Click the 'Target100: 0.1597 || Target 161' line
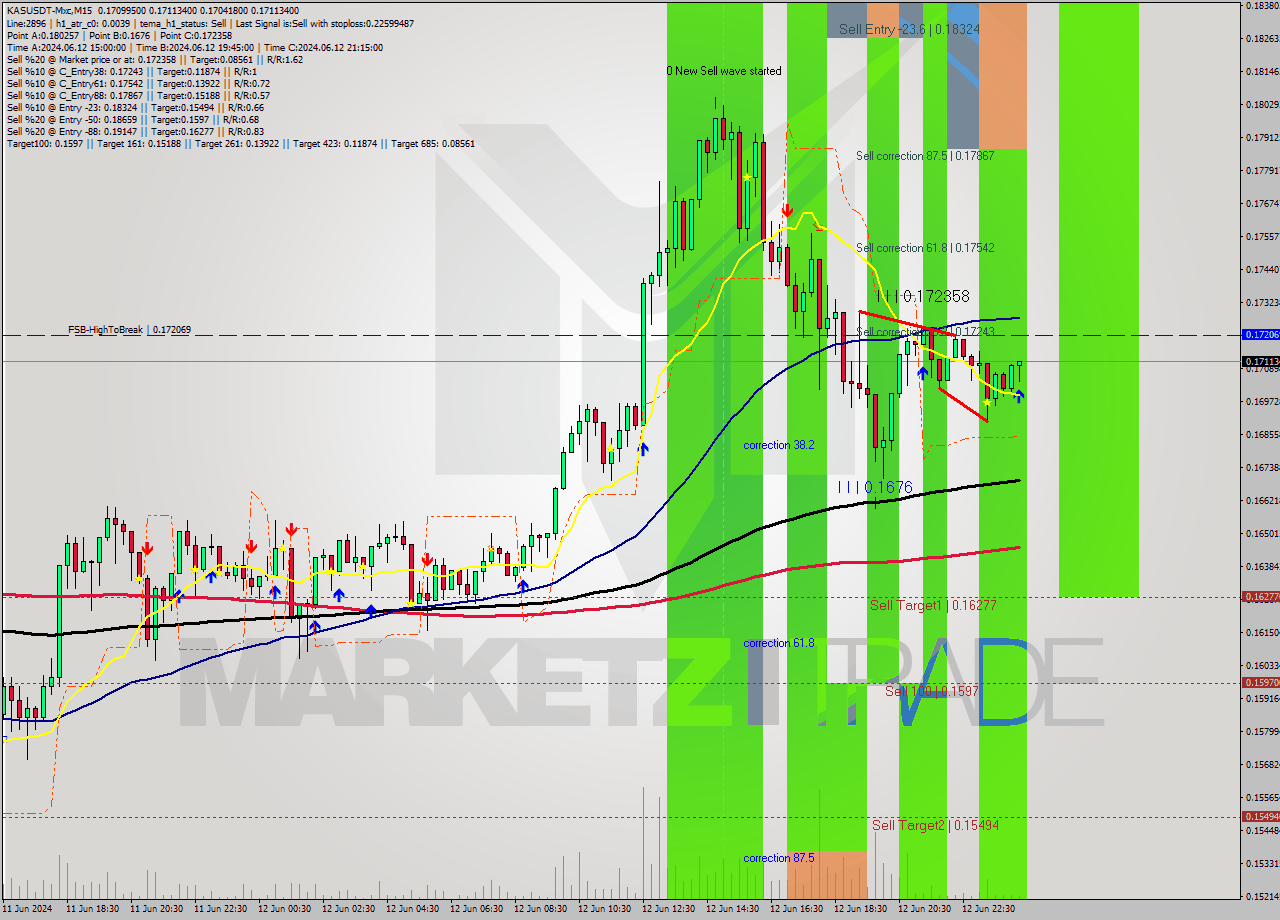This screenshot has width=1280, height=920. click(x=240, y=143)
